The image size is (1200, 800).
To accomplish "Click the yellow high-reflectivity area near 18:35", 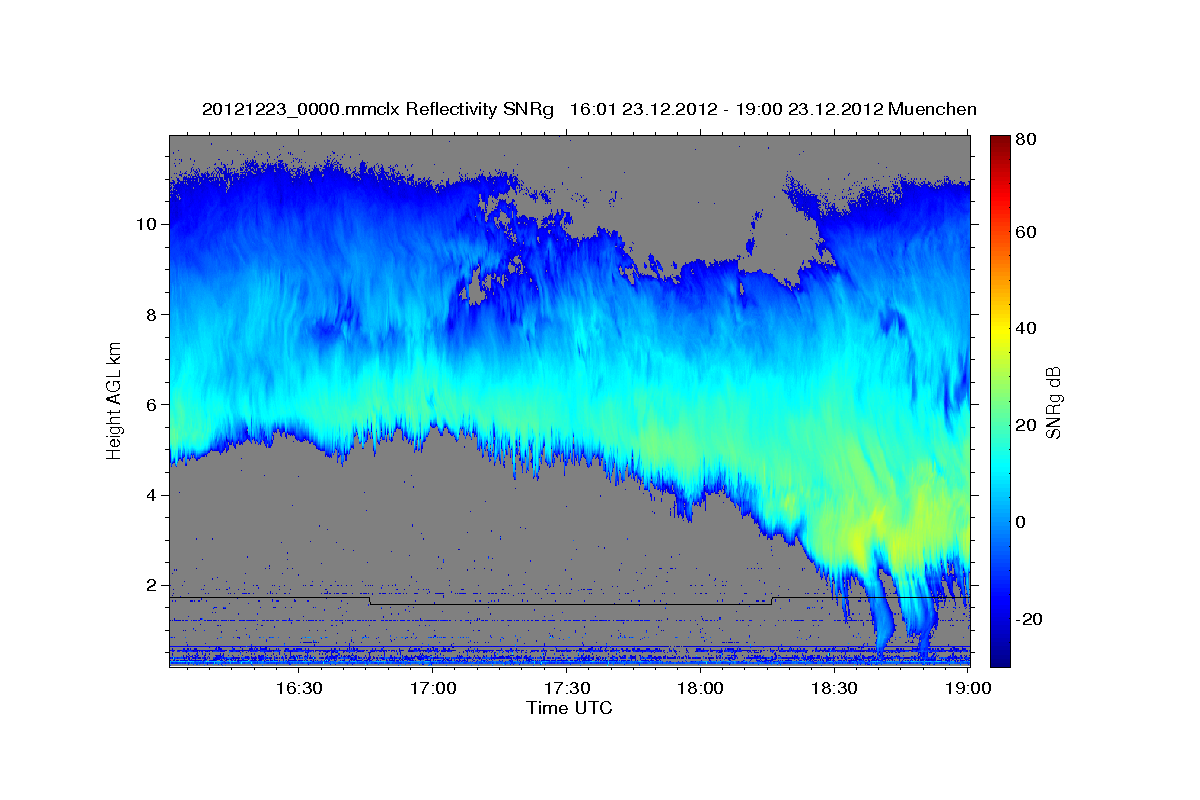I will click(x=860, y=540).
